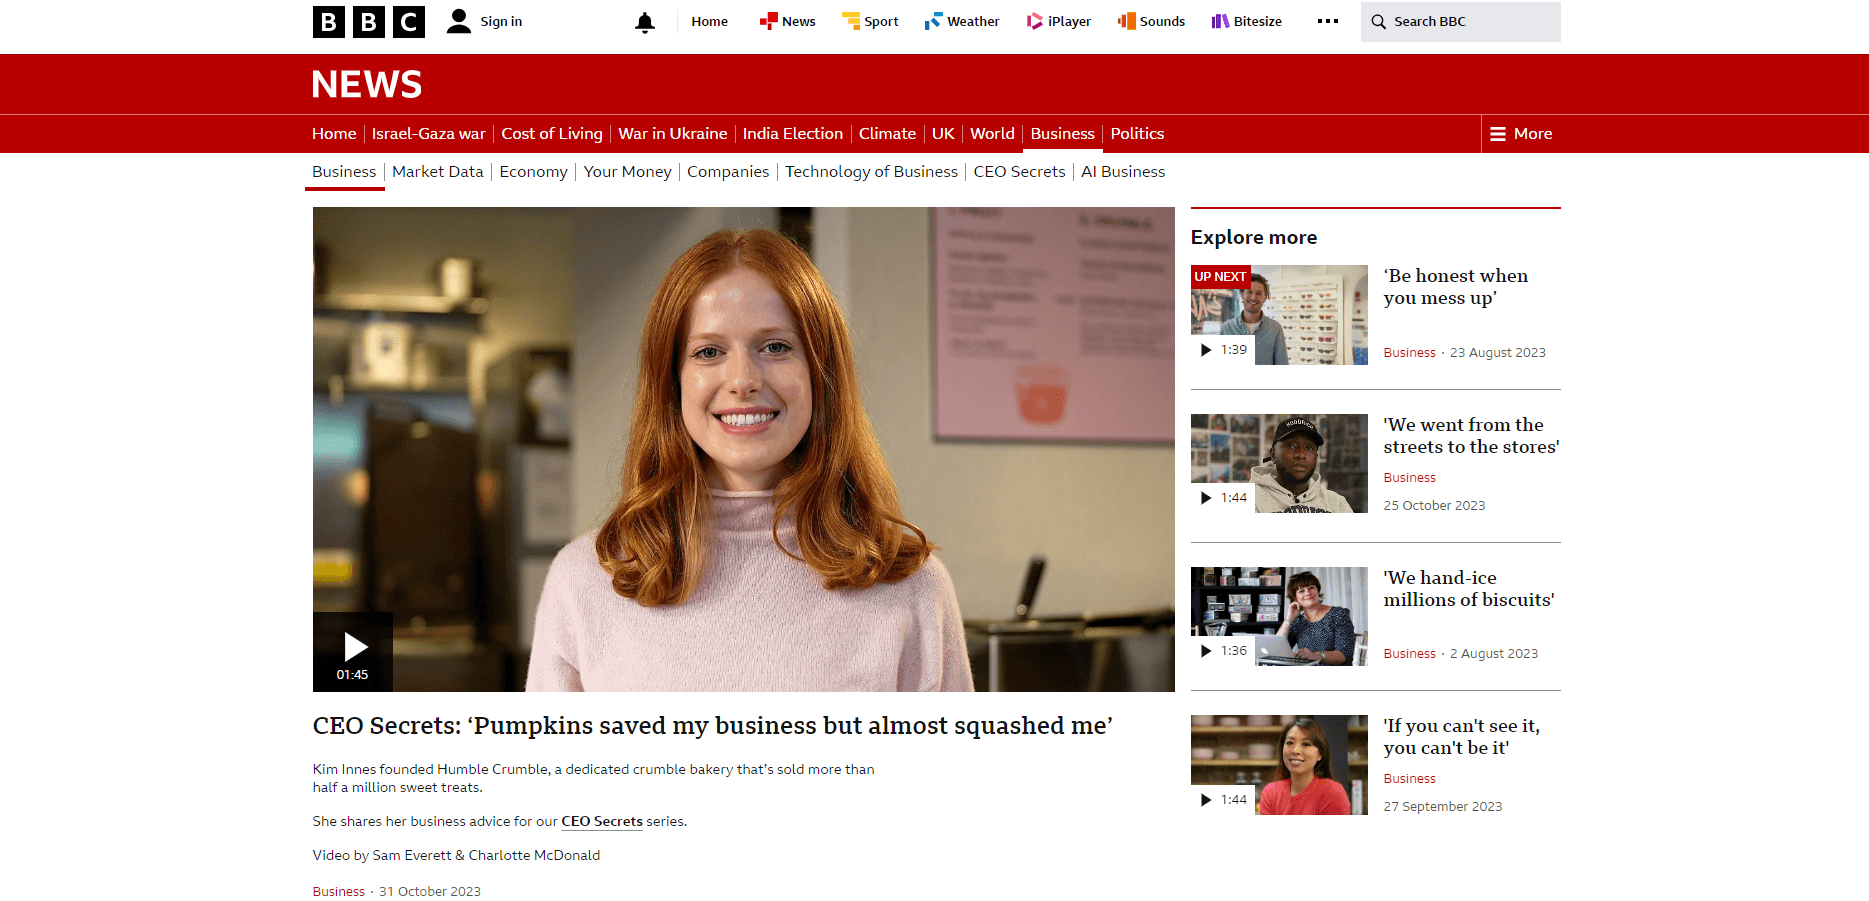This screenshot has height=901, width=1869.
Task: Select the Business sub-tab
Action: [x=344, y=172]
